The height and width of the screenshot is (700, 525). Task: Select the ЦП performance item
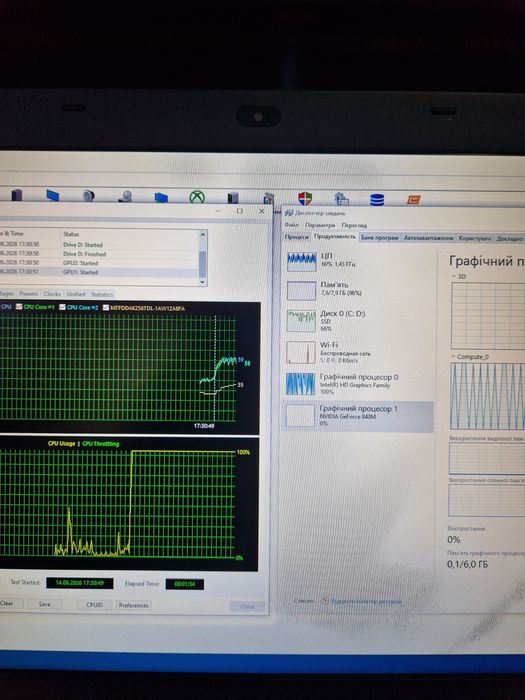pyautogui.click(x=359, y=261)
